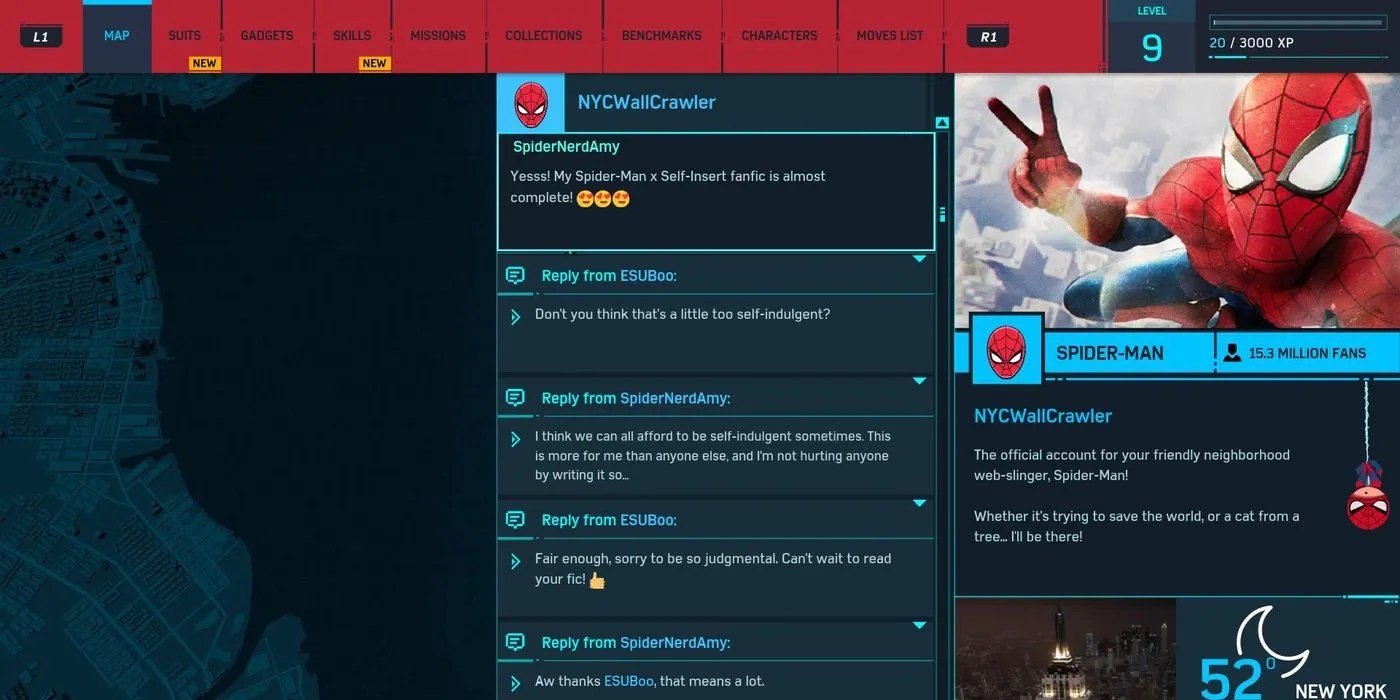Click the R1 shoulder button icon
This screenshot has height=700, width=1400.
pyautogui.click(x=988, y=37)
